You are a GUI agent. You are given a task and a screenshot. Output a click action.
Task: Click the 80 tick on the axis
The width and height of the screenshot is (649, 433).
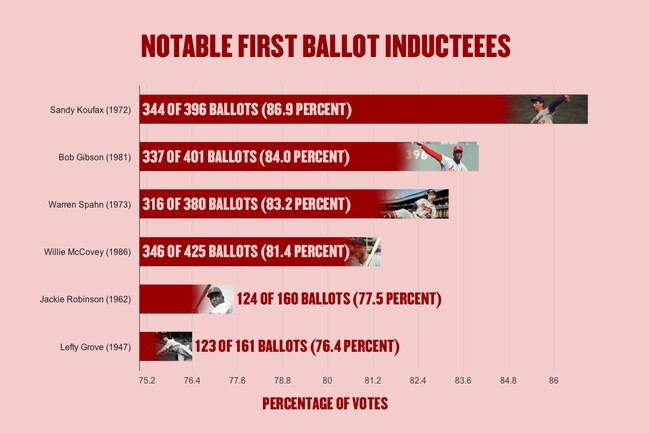click(x=327, y=380)
